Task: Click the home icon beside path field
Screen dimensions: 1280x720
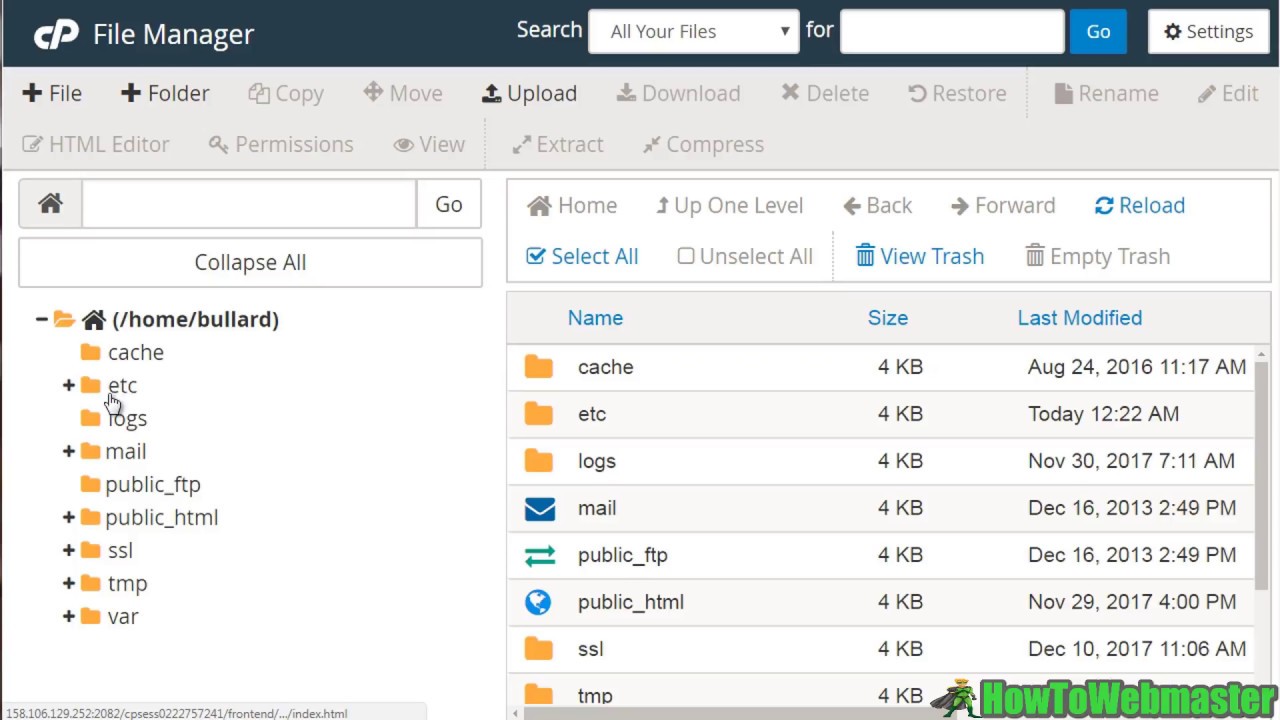Action: tap(50, 204)
